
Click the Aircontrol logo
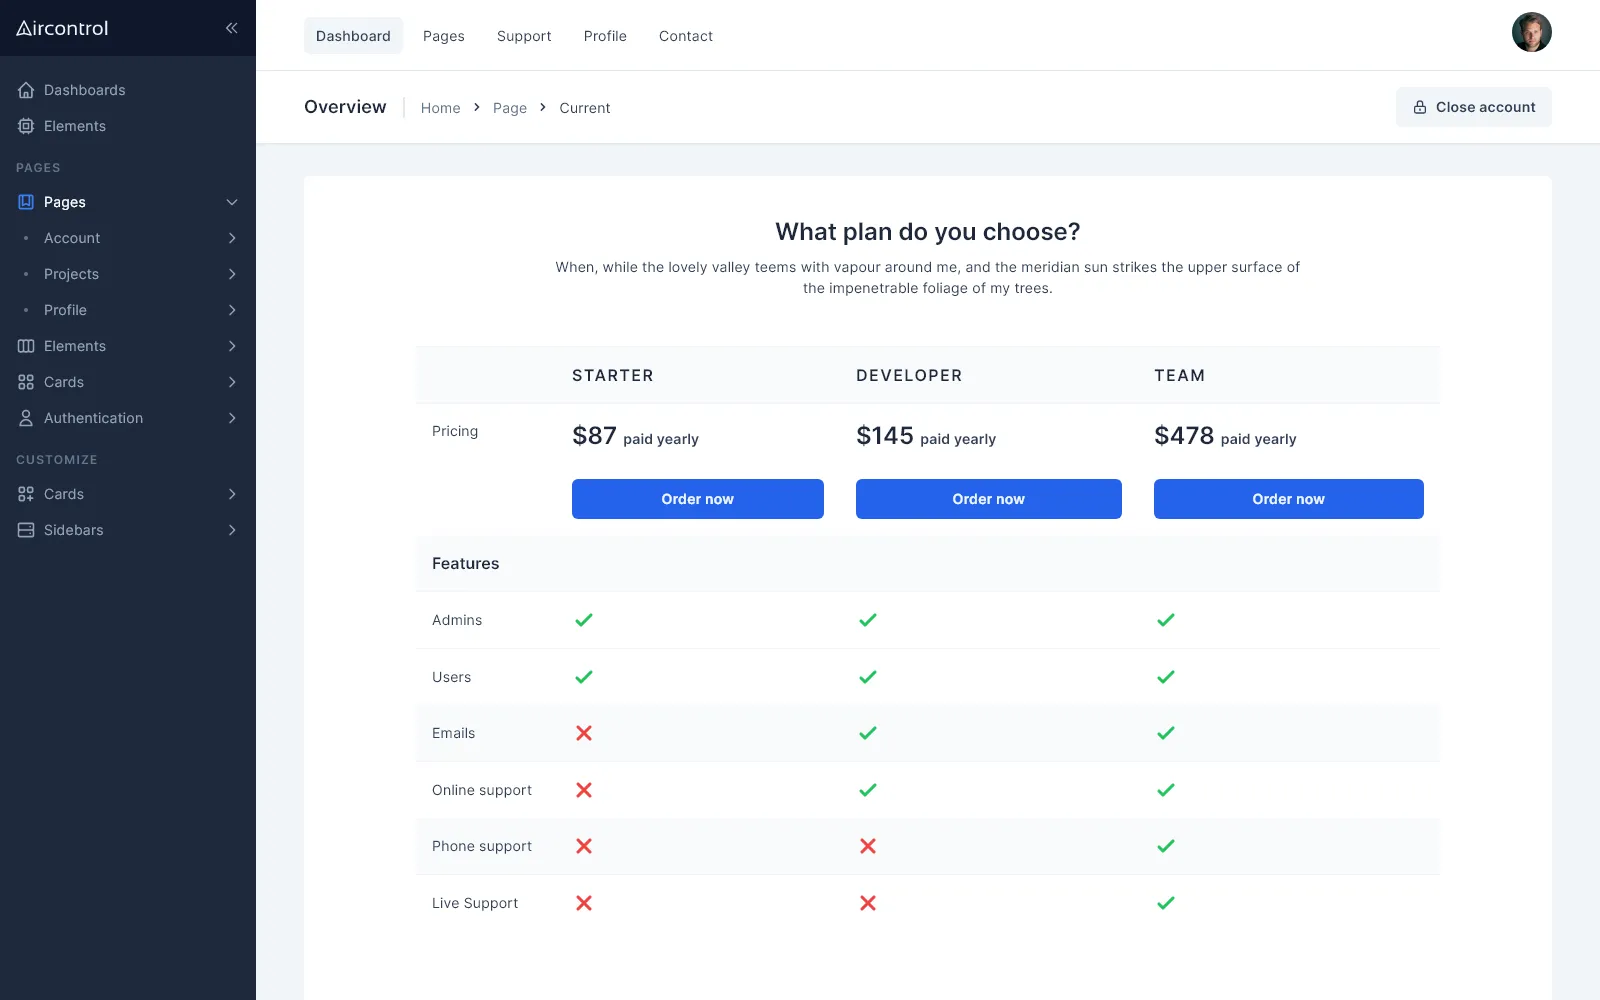pyautogui.click(x=62, y=28)
